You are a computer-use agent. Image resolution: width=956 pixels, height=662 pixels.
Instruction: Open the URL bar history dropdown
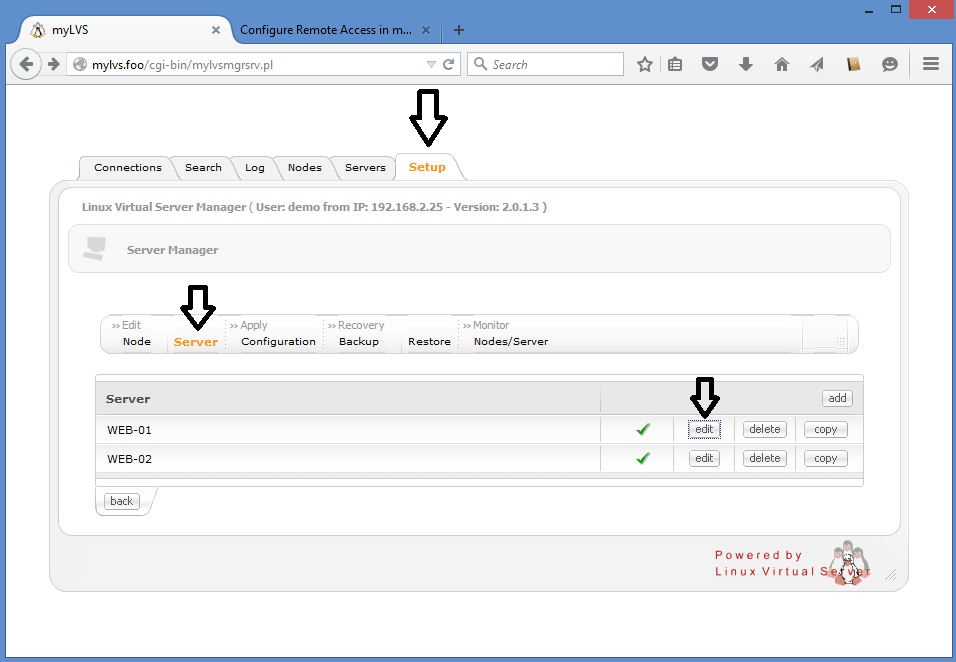431,64
